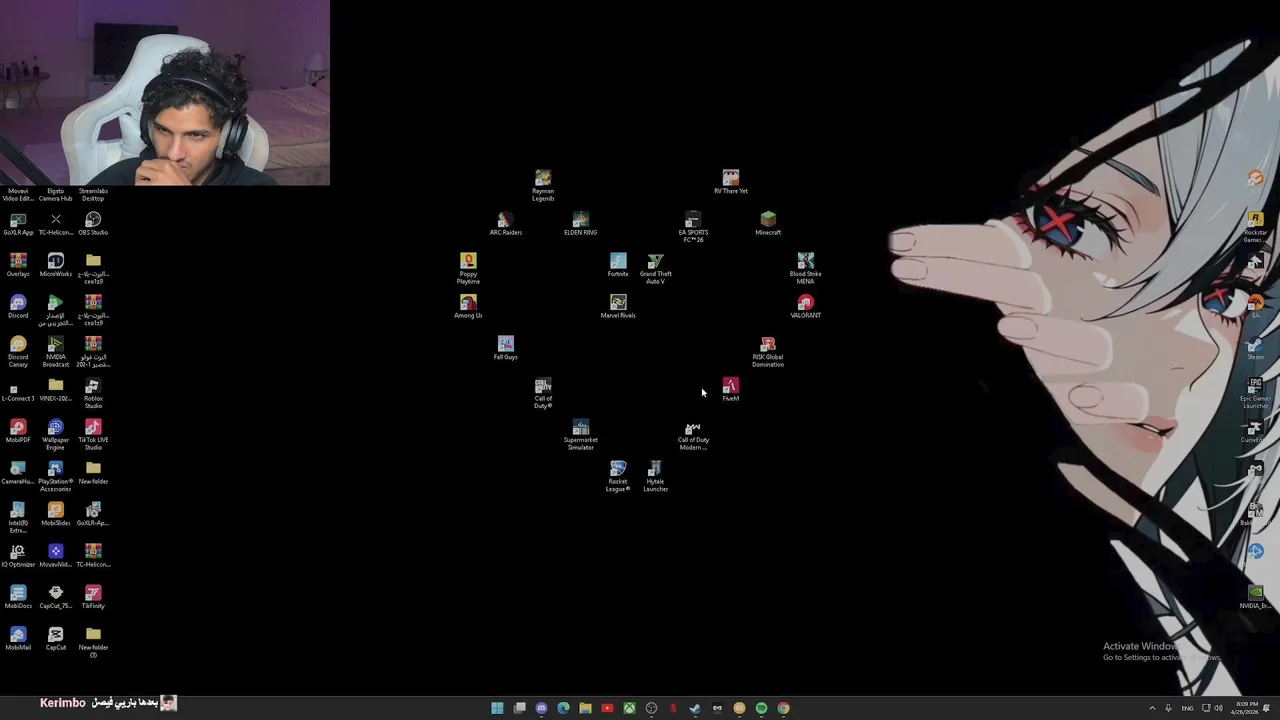
Task: Launch ARC Raiders from the desktop
Action: click(506, 223)
